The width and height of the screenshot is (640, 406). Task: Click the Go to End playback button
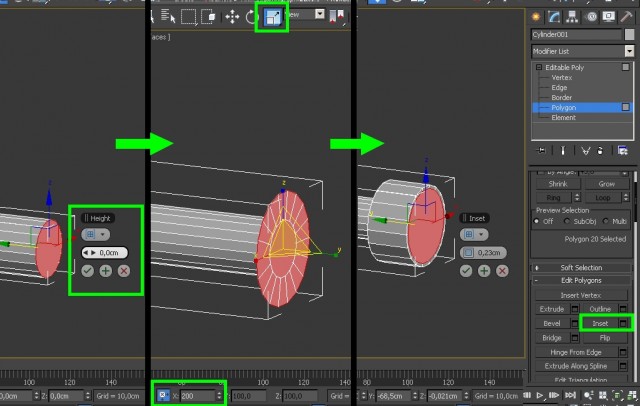(570, 395)
